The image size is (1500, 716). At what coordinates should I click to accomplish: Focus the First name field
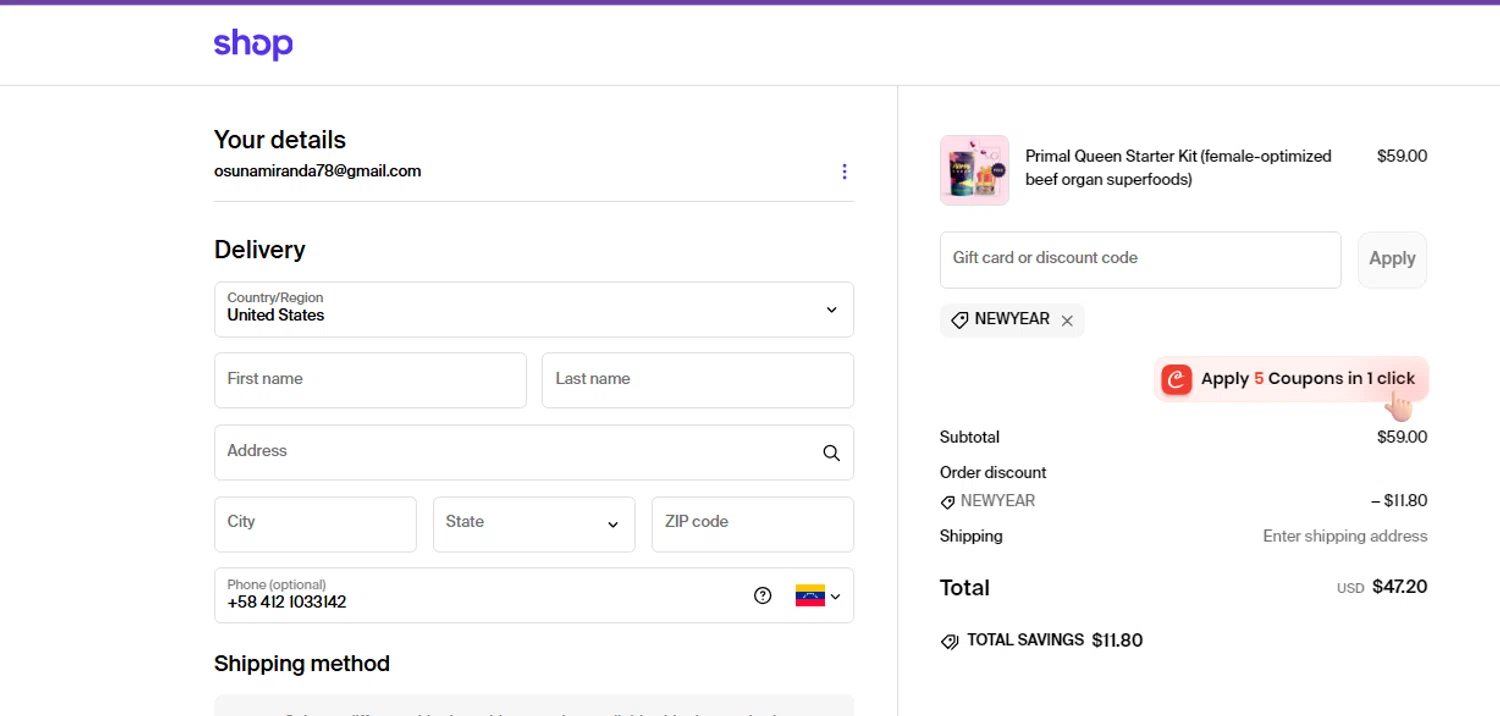[370, 380]
